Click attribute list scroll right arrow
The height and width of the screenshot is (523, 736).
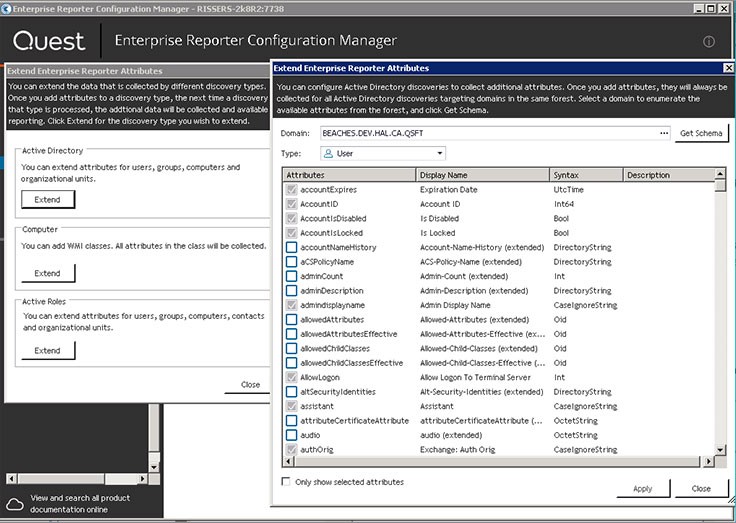pyautogui.click(x=708, y=461)
